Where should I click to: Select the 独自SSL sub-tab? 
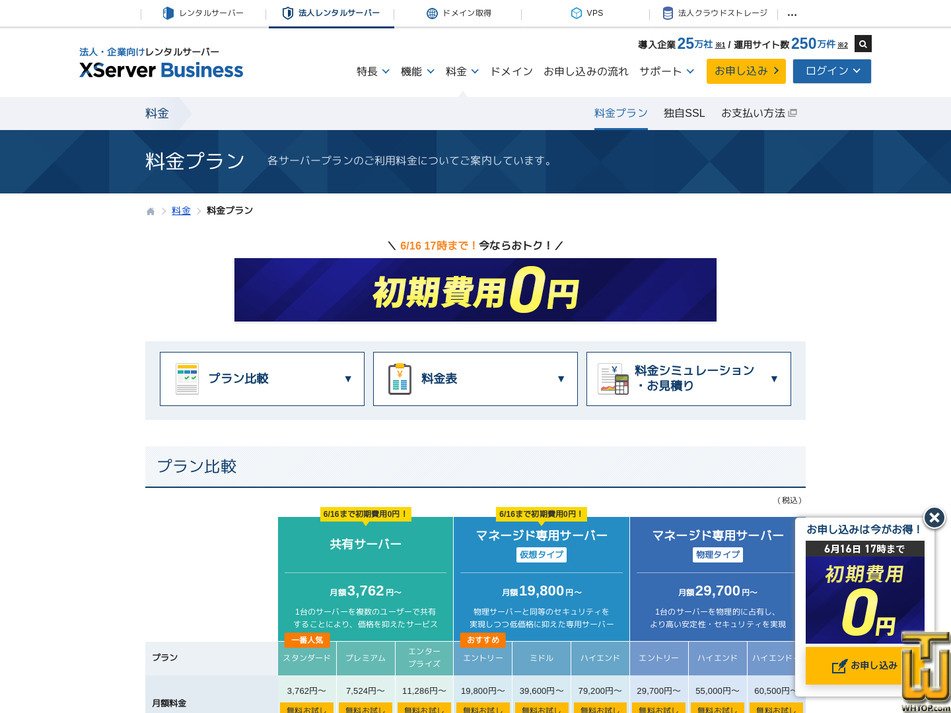684,113
